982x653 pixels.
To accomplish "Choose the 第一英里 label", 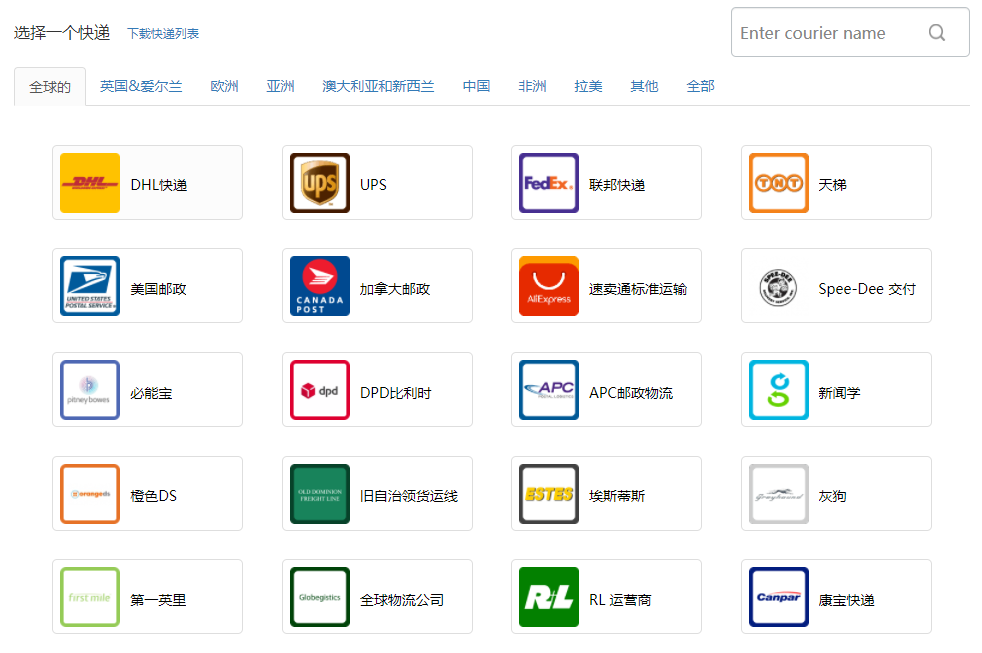I will [158, 600].
